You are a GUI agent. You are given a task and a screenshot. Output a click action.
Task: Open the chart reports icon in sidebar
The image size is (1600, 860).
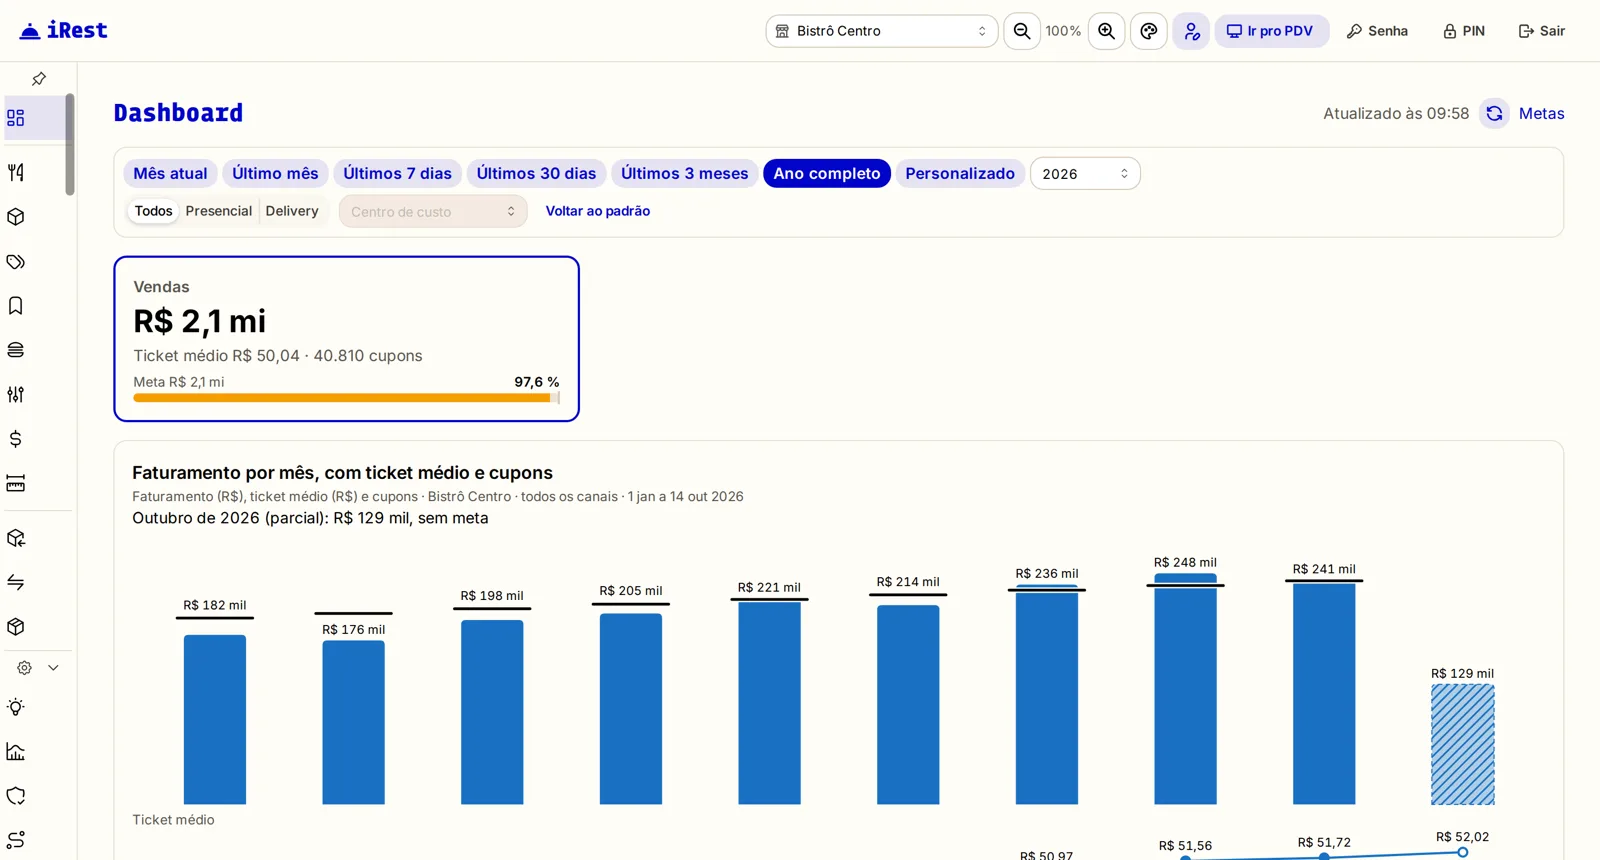16,751
